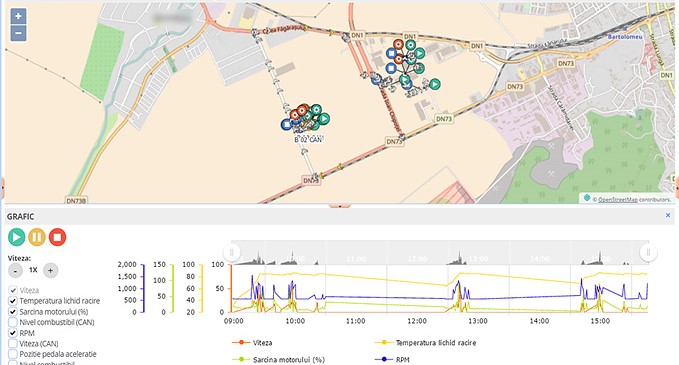Enable Pozitie pedala aceleratie checkbox
Screen dimensions: 679x365
(x=13, y=354)
